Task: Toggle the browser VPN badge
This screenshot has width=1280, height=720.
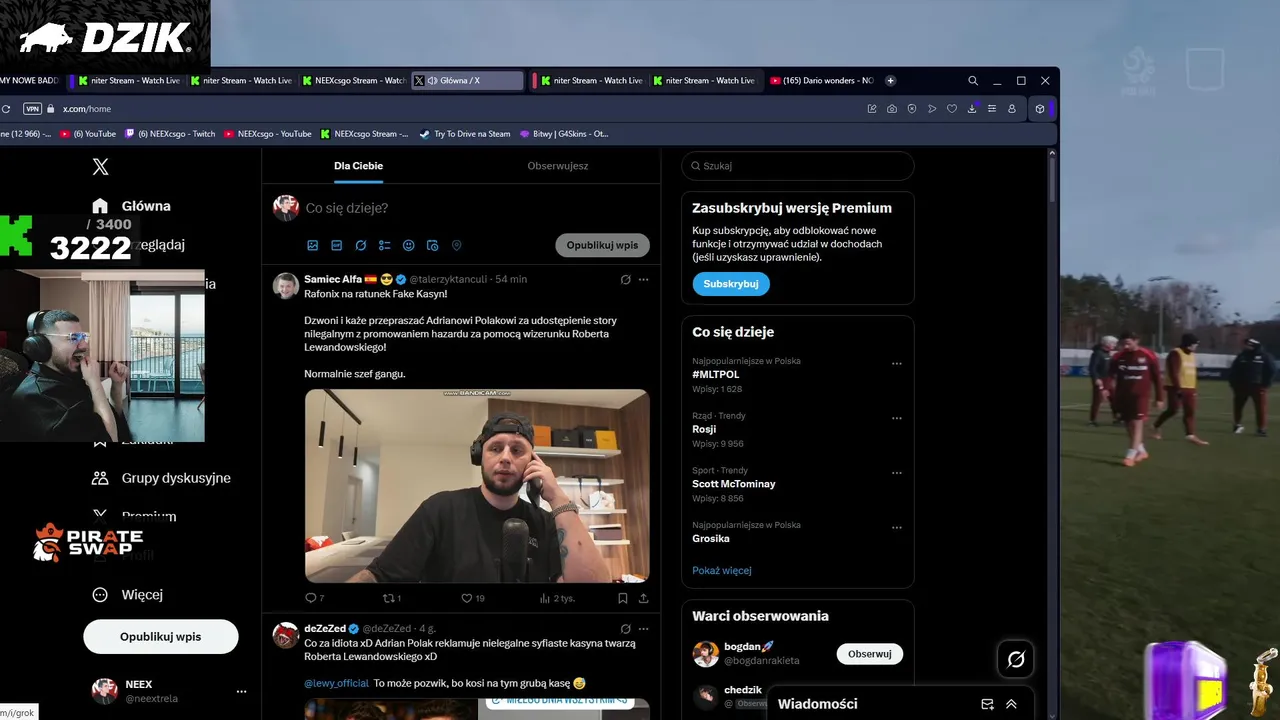Action: [32, 108]
